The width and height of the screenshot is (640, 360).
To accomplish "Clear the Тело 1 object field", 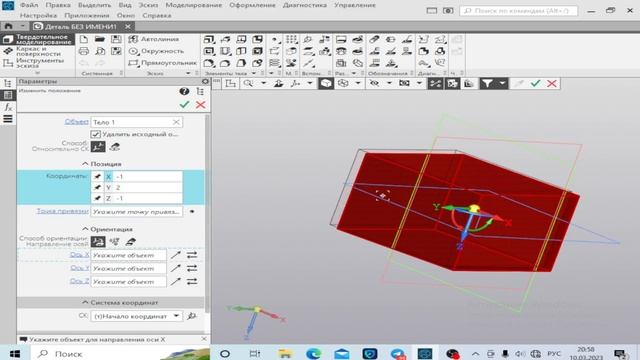I will [176, 122].
